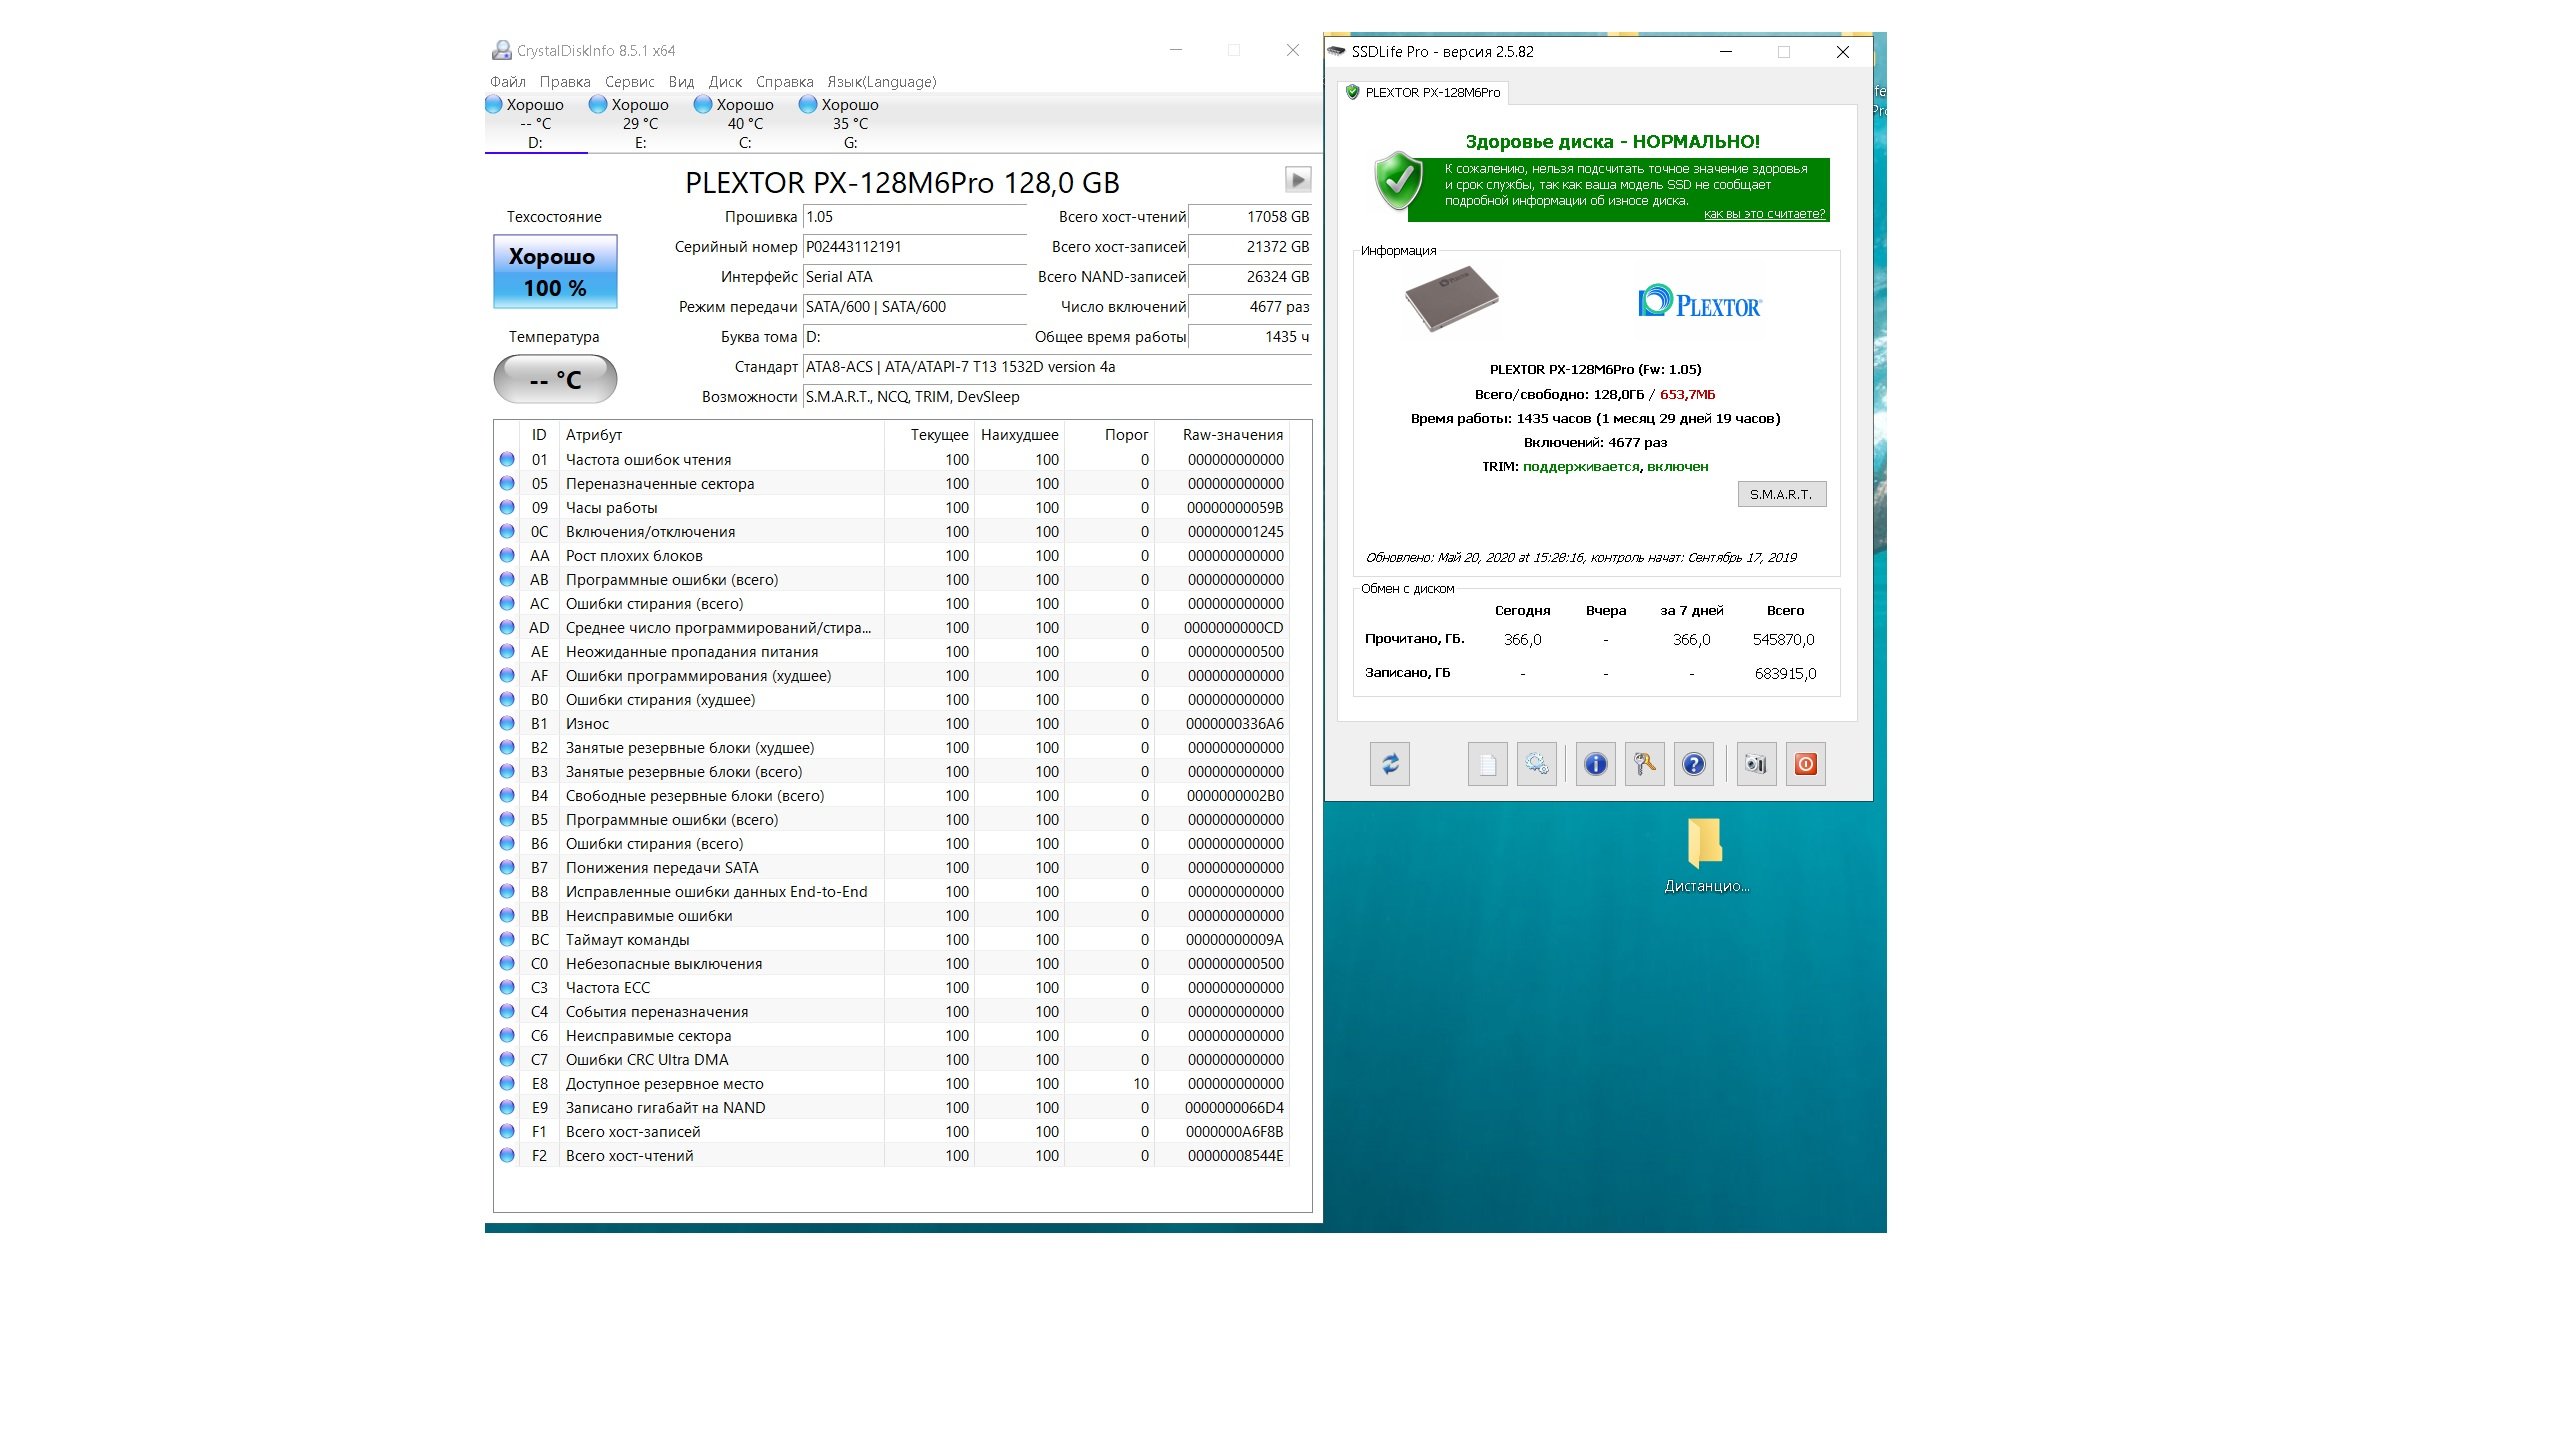Click the green shield health icon
The width and height of the screenshot is (2560, 1440).
pyautogui.click(x=1399, y=181)
